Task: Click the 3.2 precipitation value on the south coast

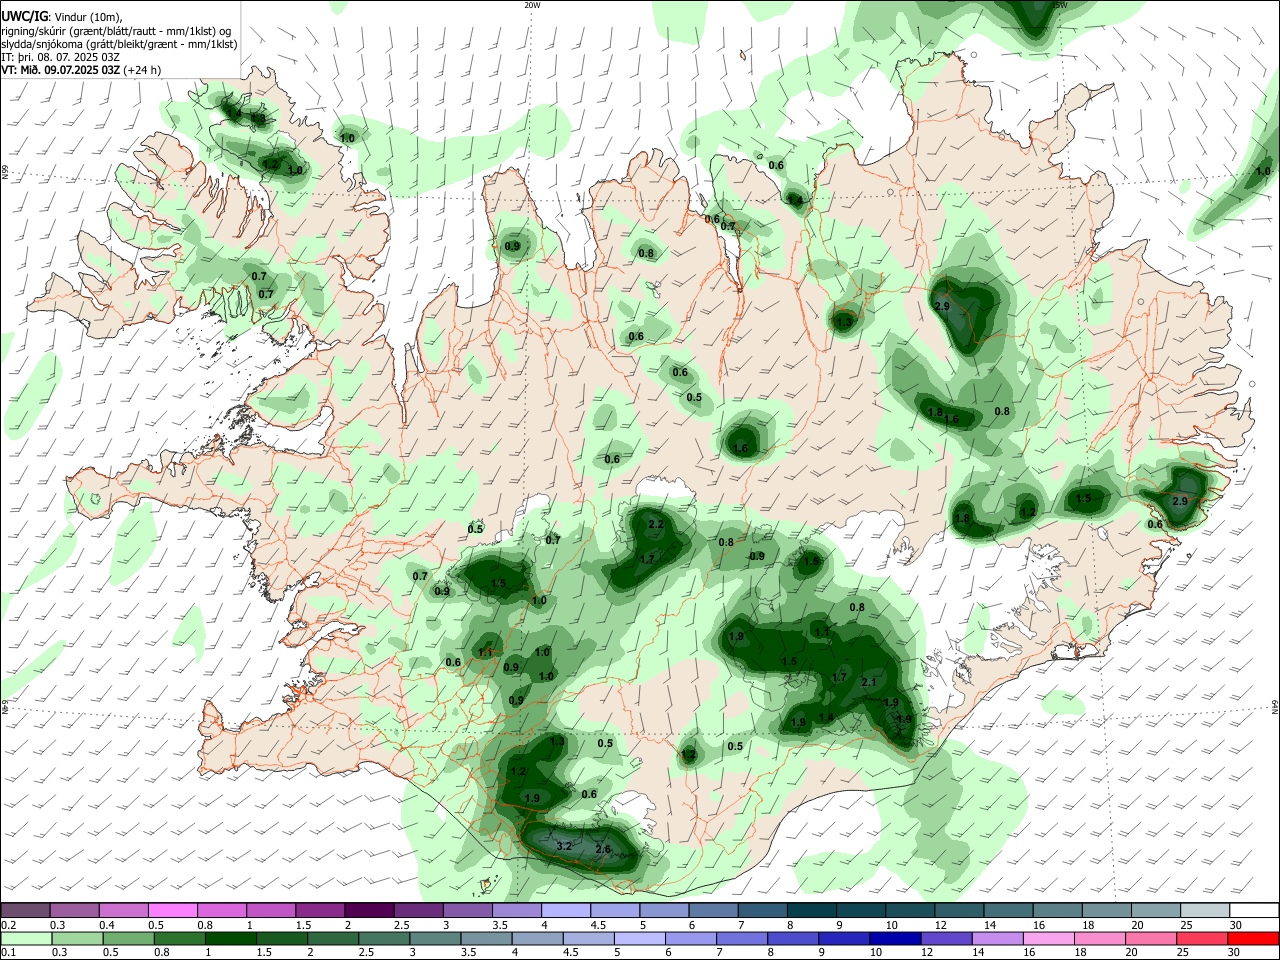Action: [563, 846]
